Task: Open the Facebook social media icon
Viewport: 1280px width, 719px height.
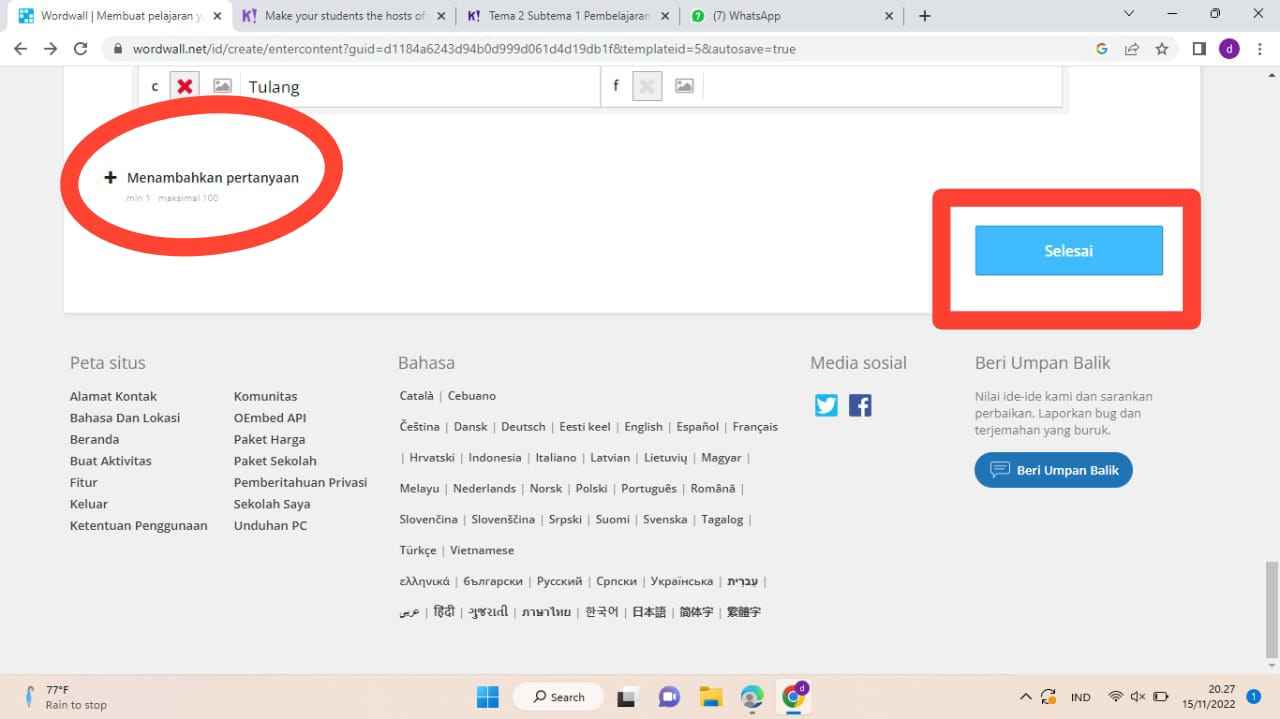Action: 860,405
